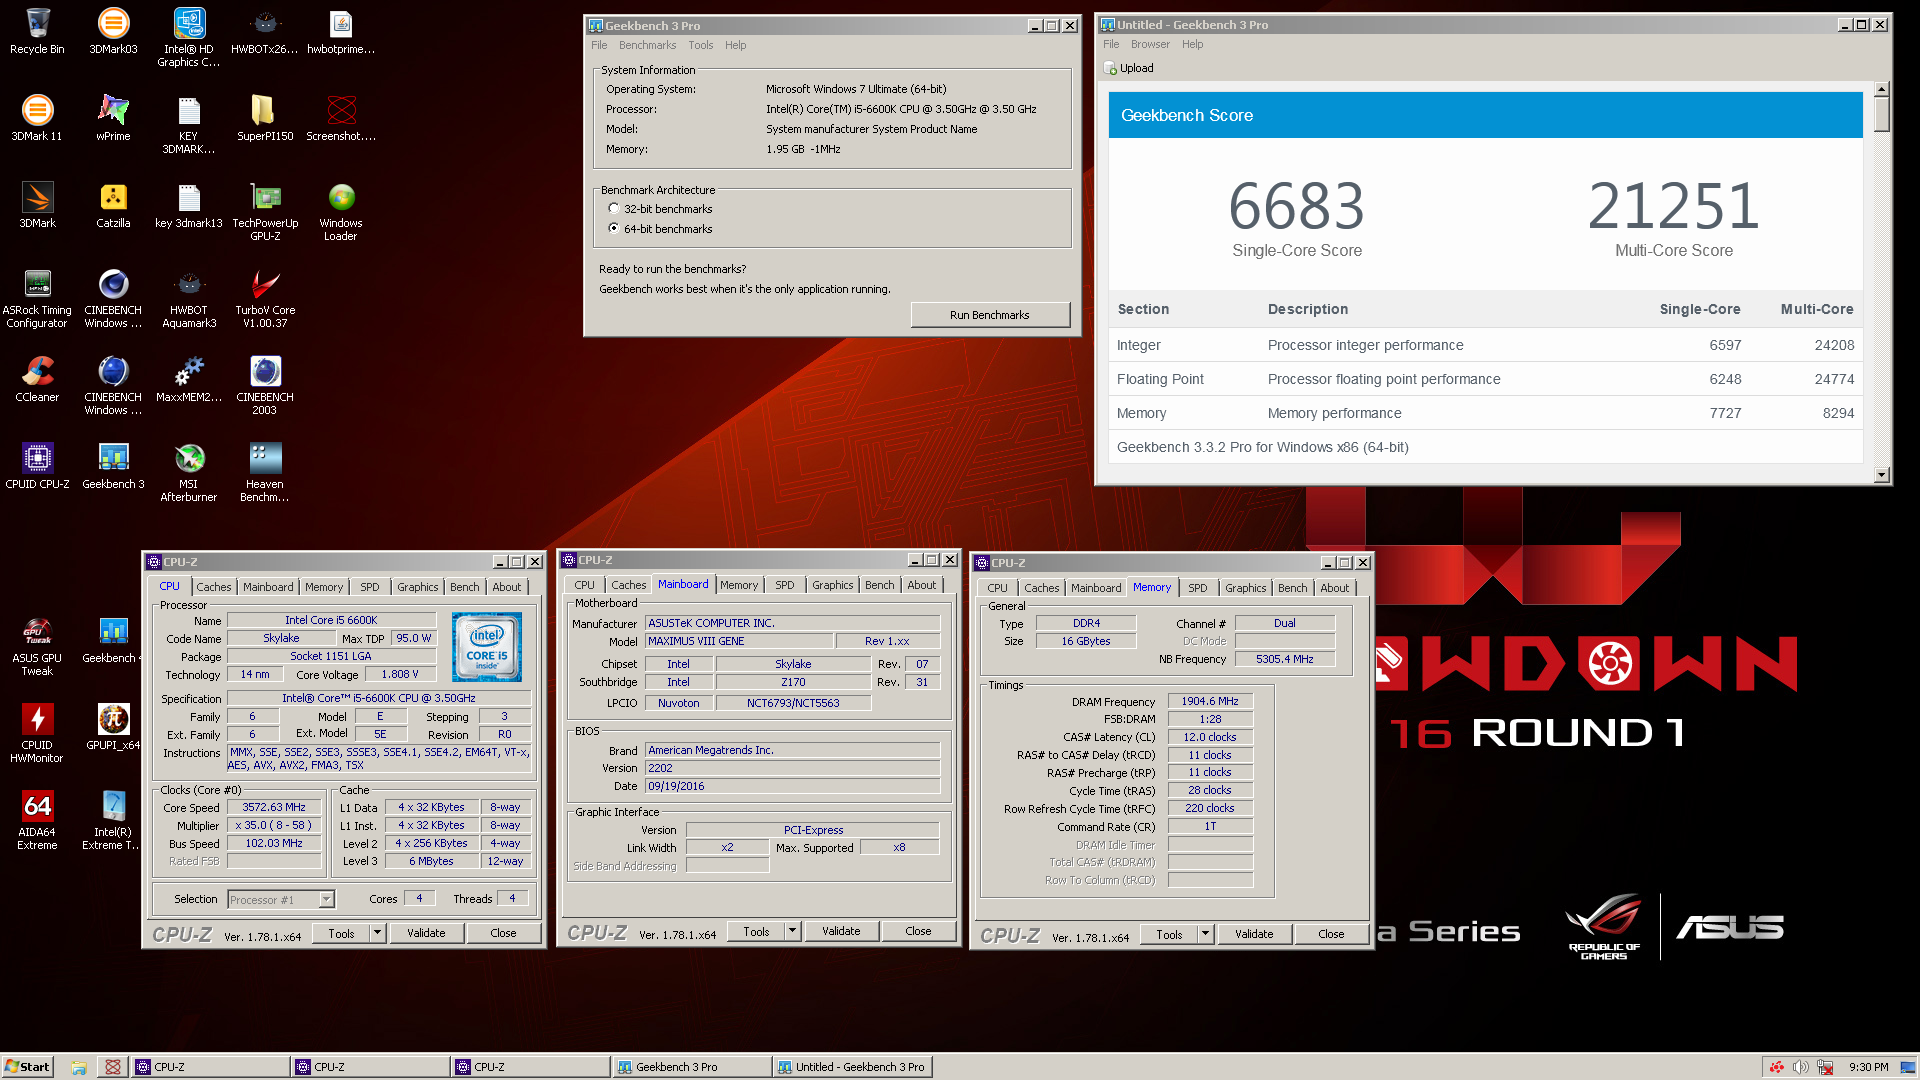Open TurboV Core V1.00.37 icon
Screen dimensions: 1920x1080
coord(265,298)
